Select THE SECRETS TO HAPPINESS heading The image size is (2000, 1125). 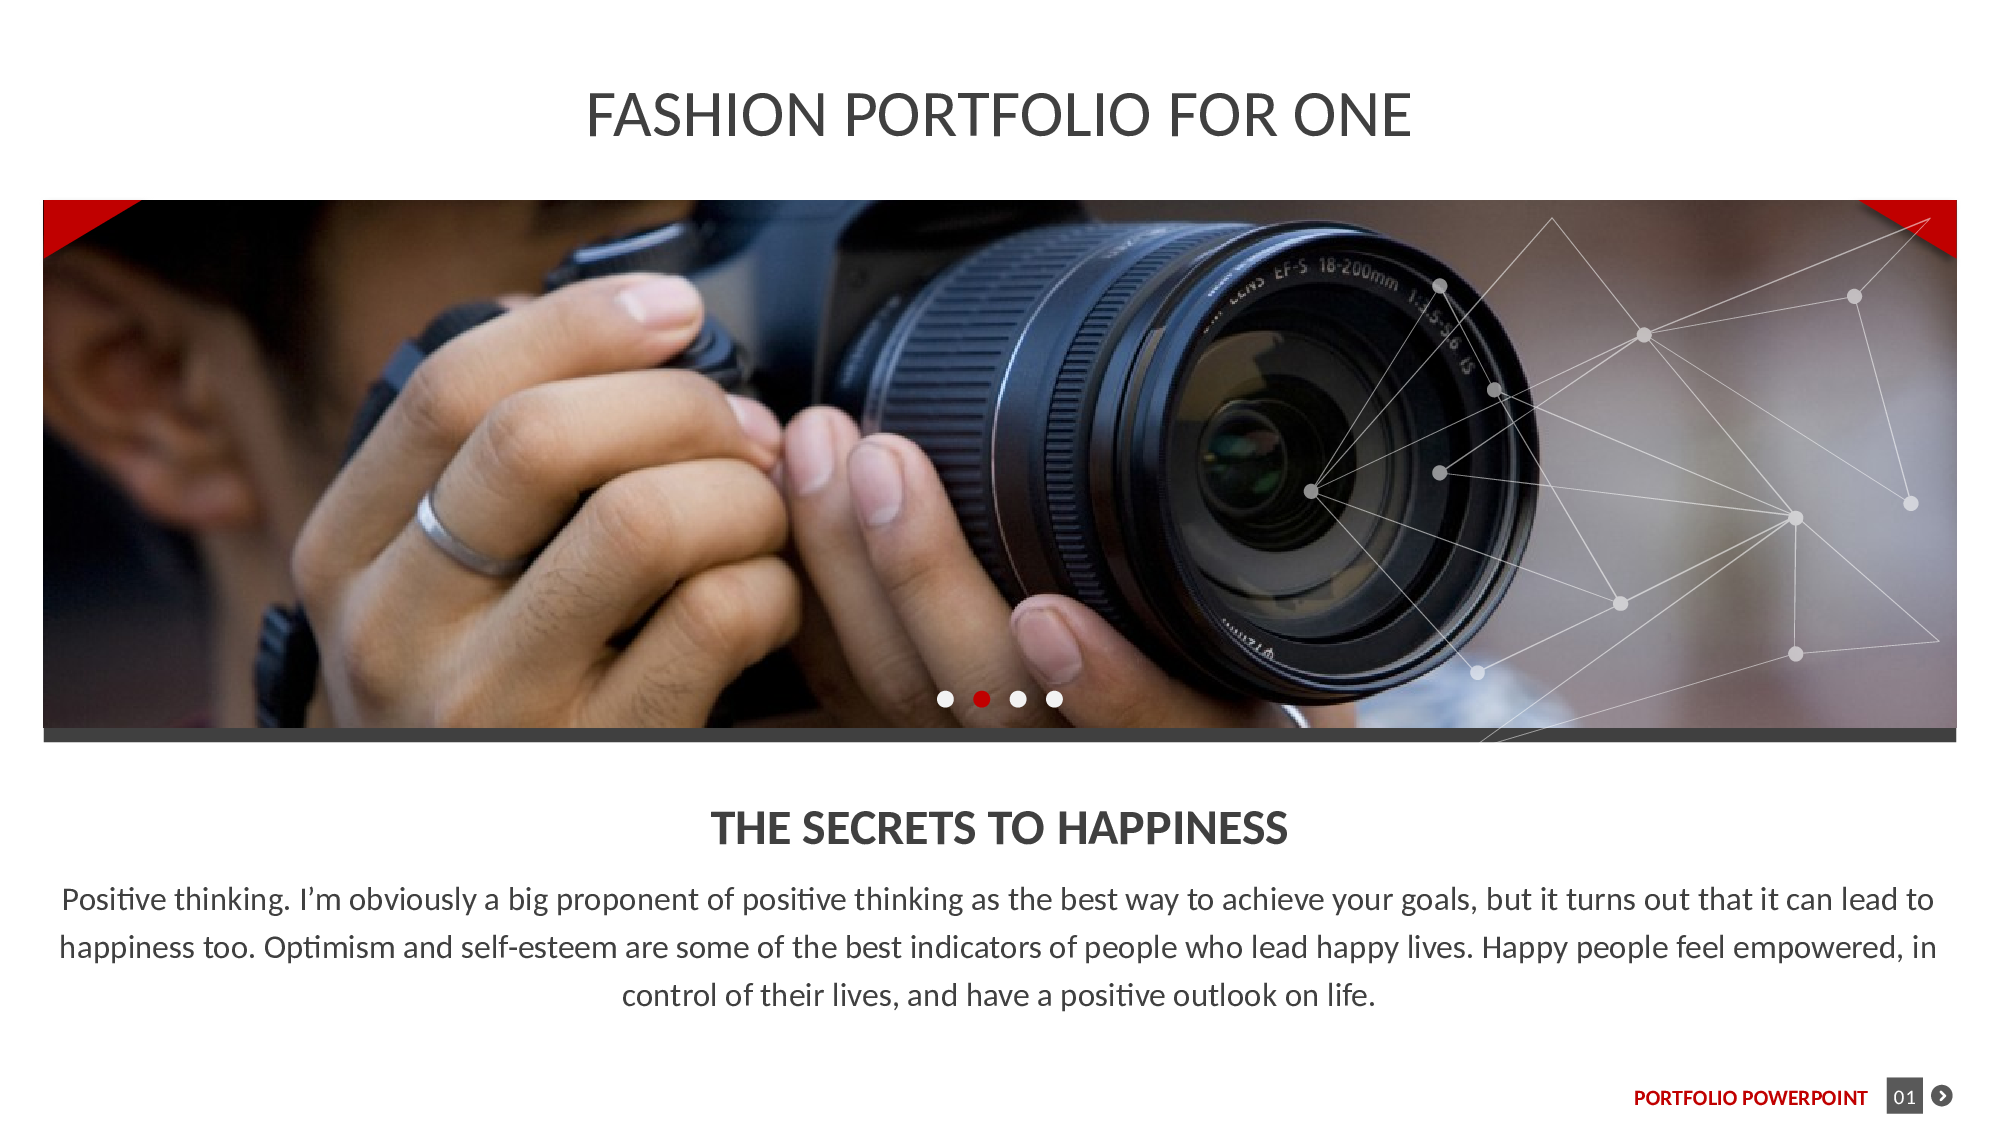[x=999, y=828]
